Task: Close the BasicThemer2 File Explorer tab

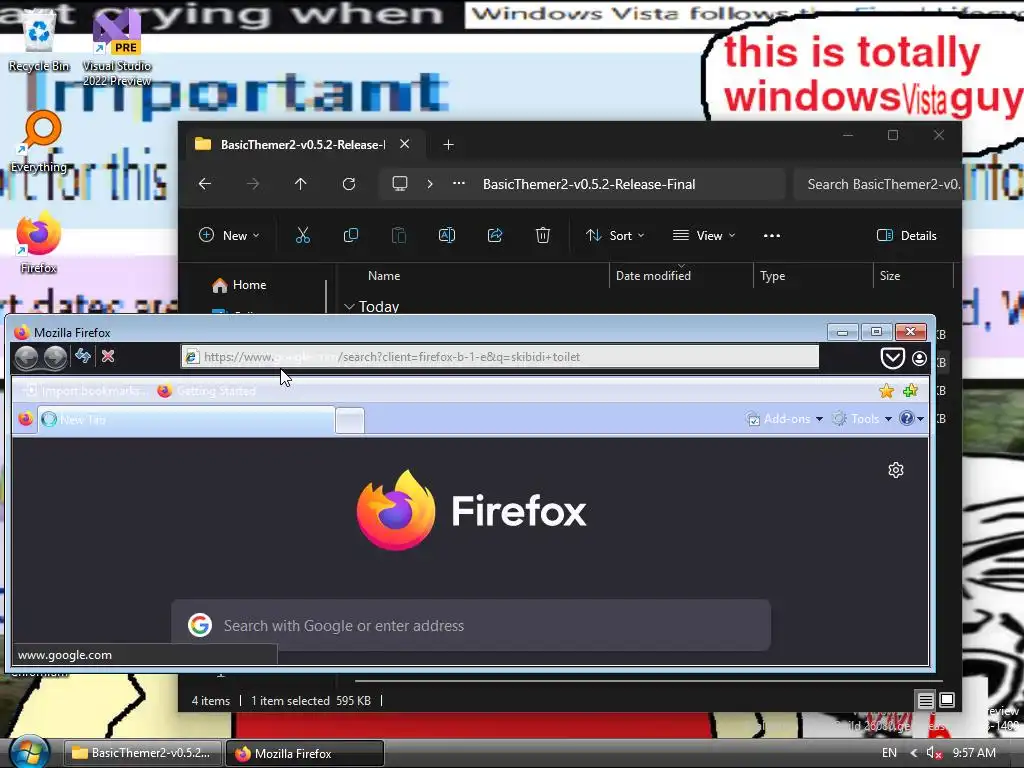Action: click(x=405, y=144)
